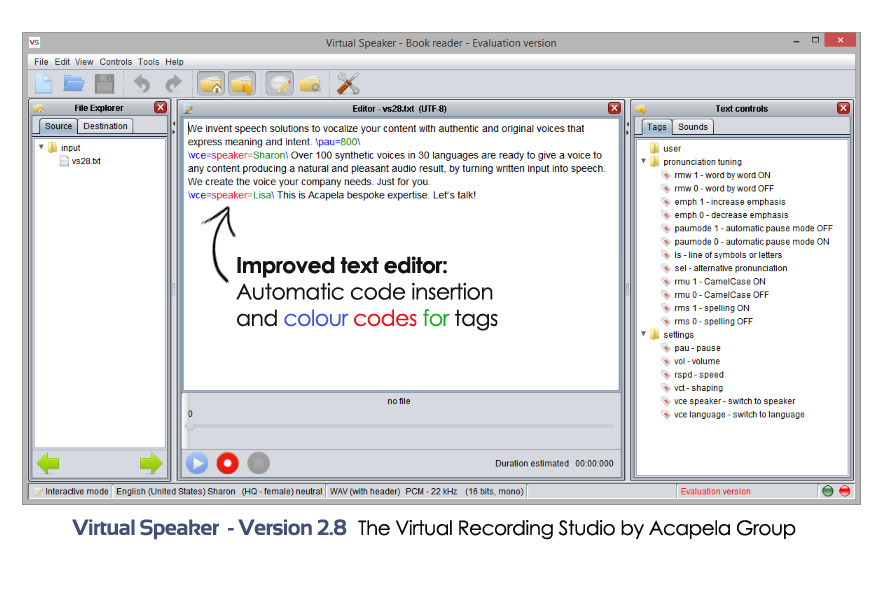The width and height of the screenshot is (882, 600).
Task: Click the Duration estimated 00:00:000 readout
Action: (x=554, y=463)
